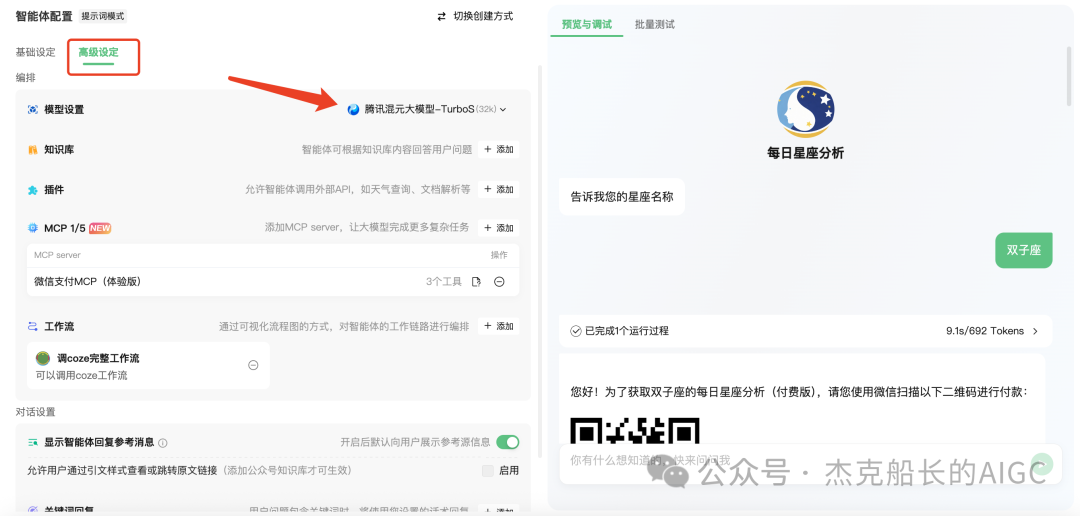Click the payment QR code image
The width and height of the screenshot is (1080, 516).
tap(635, 430)
